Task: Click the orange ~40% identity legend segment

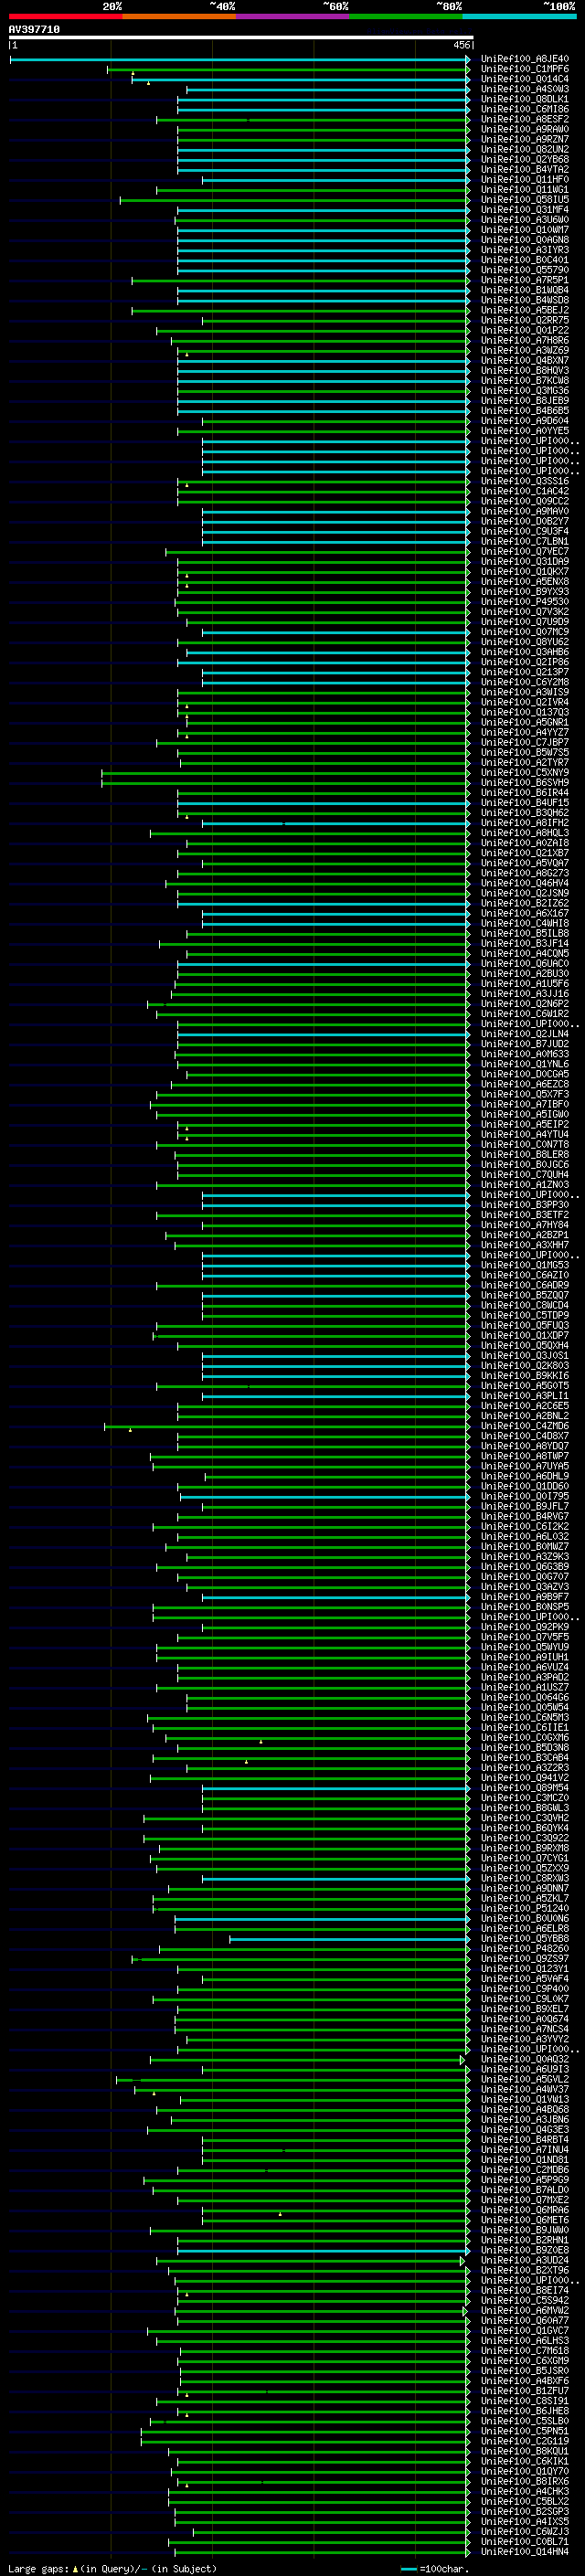Action: pyautogui.click(x=179, y=16)
